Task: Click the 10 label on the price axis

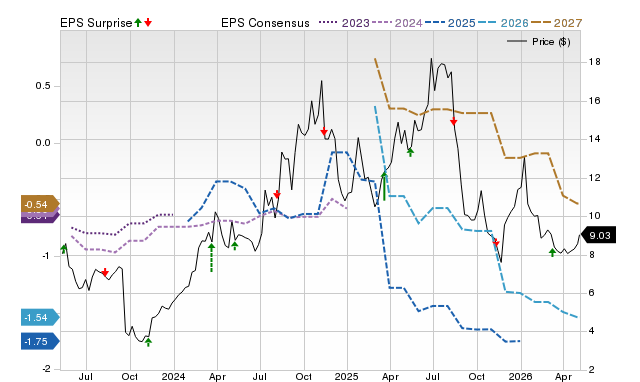Action: coord(594,216)
